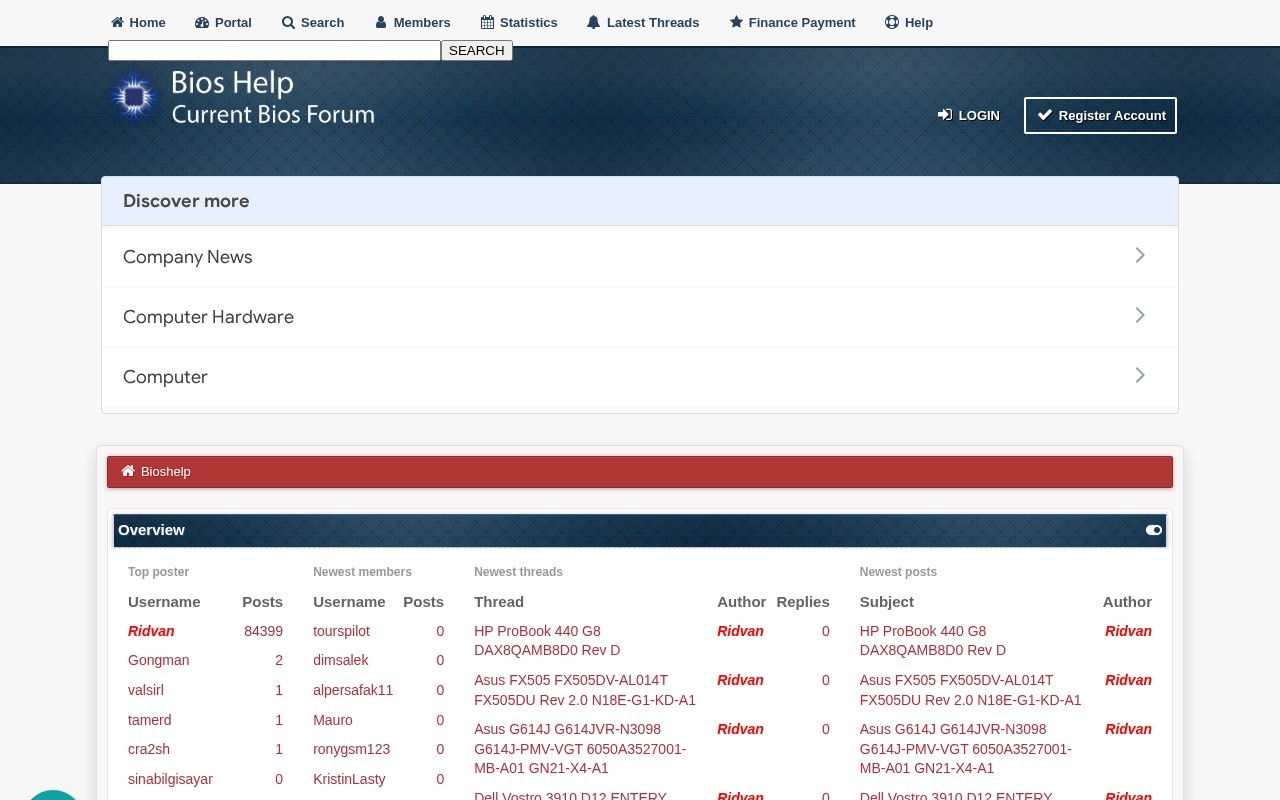
Task: Open Ridvan in the Top poster list
Action: coord(151,631)
